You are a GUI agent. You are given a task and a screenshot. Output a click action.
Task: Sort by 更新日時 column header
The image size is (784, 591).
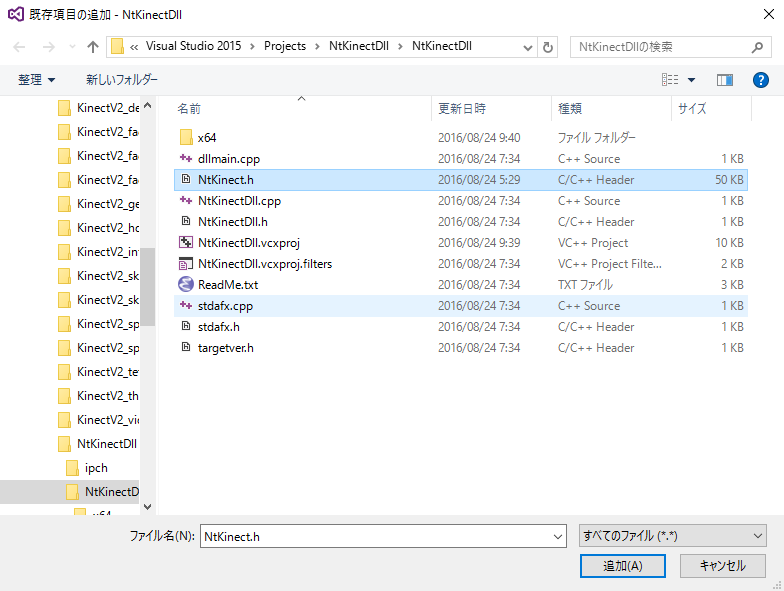(461, 108)
